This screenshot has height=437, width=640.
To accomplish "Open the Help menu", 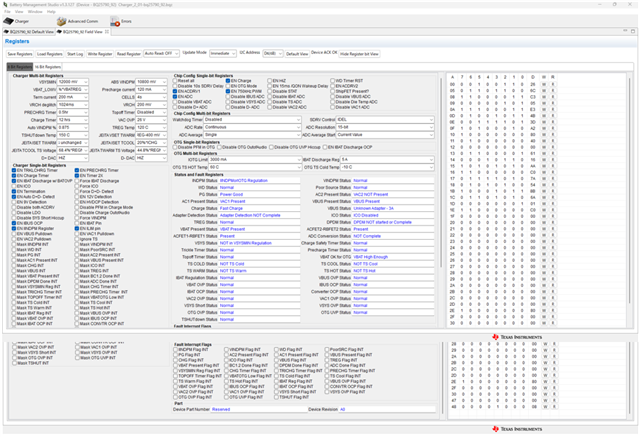I will 51,11.
